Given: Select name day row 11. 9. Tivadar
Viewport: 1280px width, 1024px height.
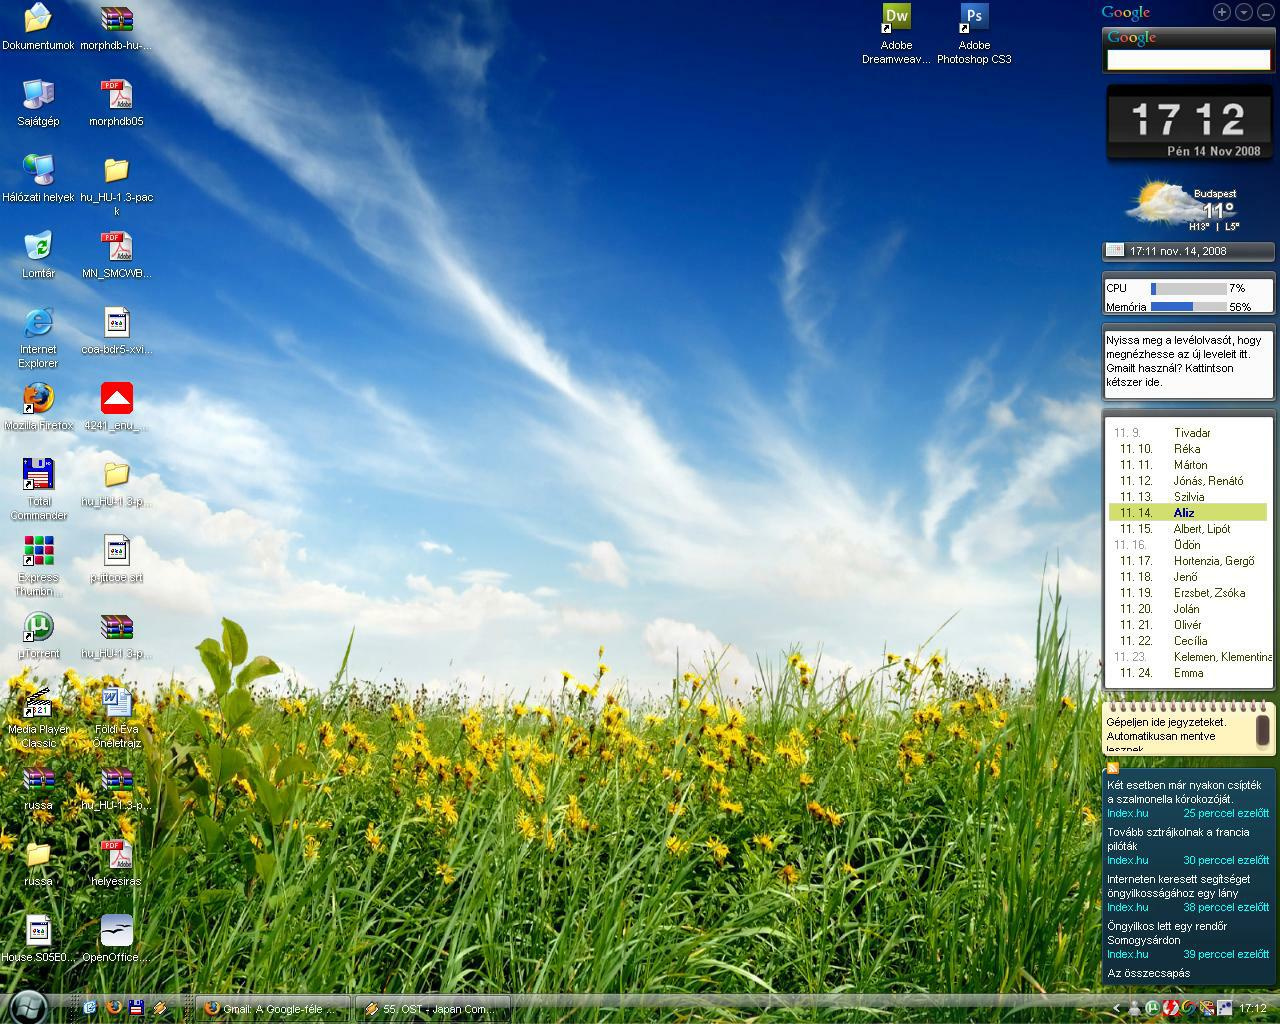Looking at the screenshot, I should 1188,433.
